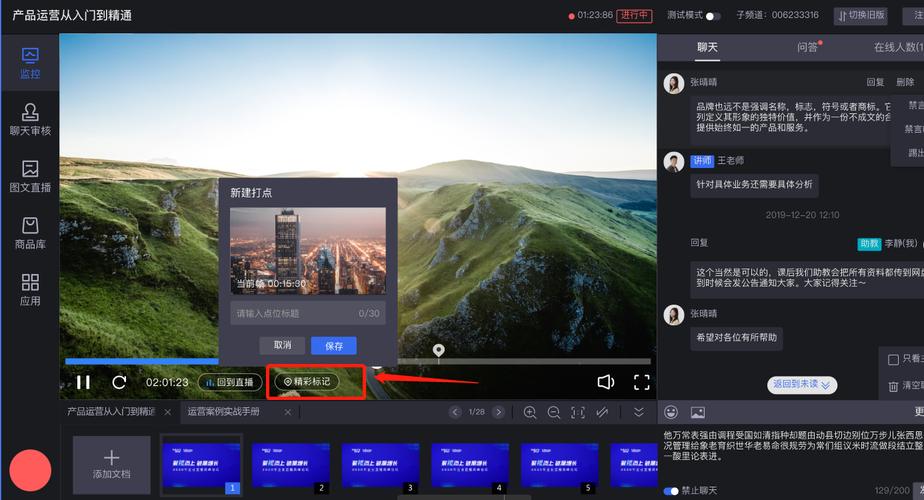Click the insert image icon in chat
The height and width of the screenshot is (500, 924).
698,412
